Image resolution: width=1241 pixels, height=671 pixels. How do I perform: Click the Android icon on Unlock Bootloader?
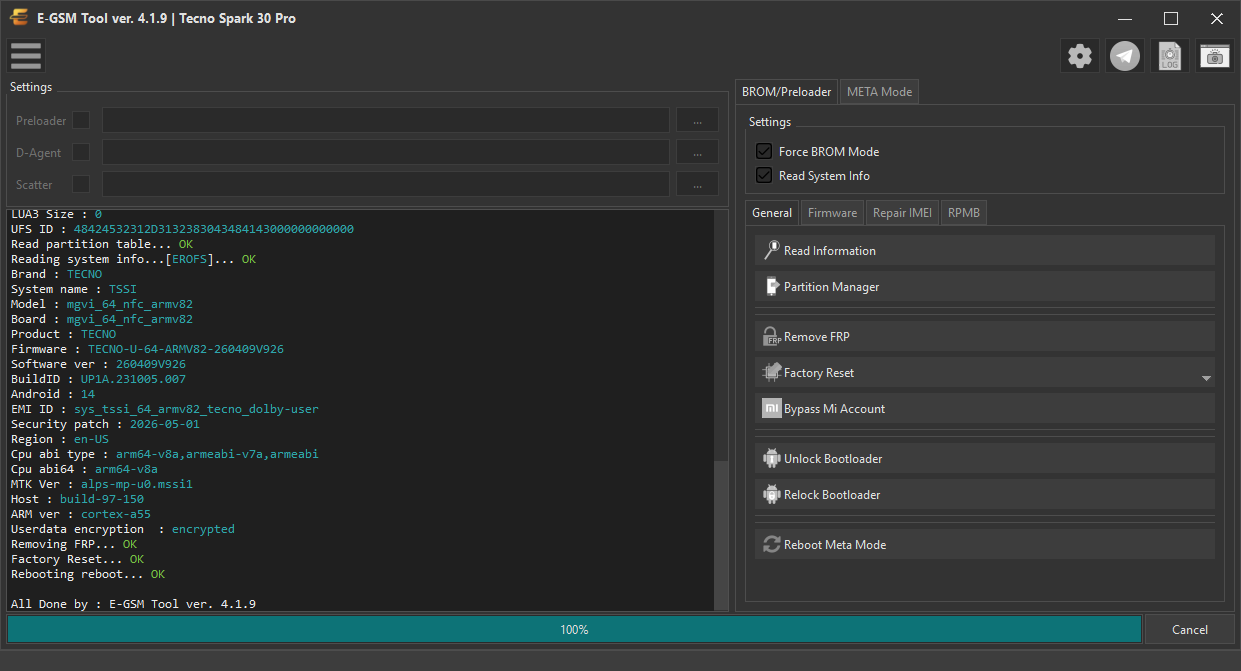tap(771, 459)
